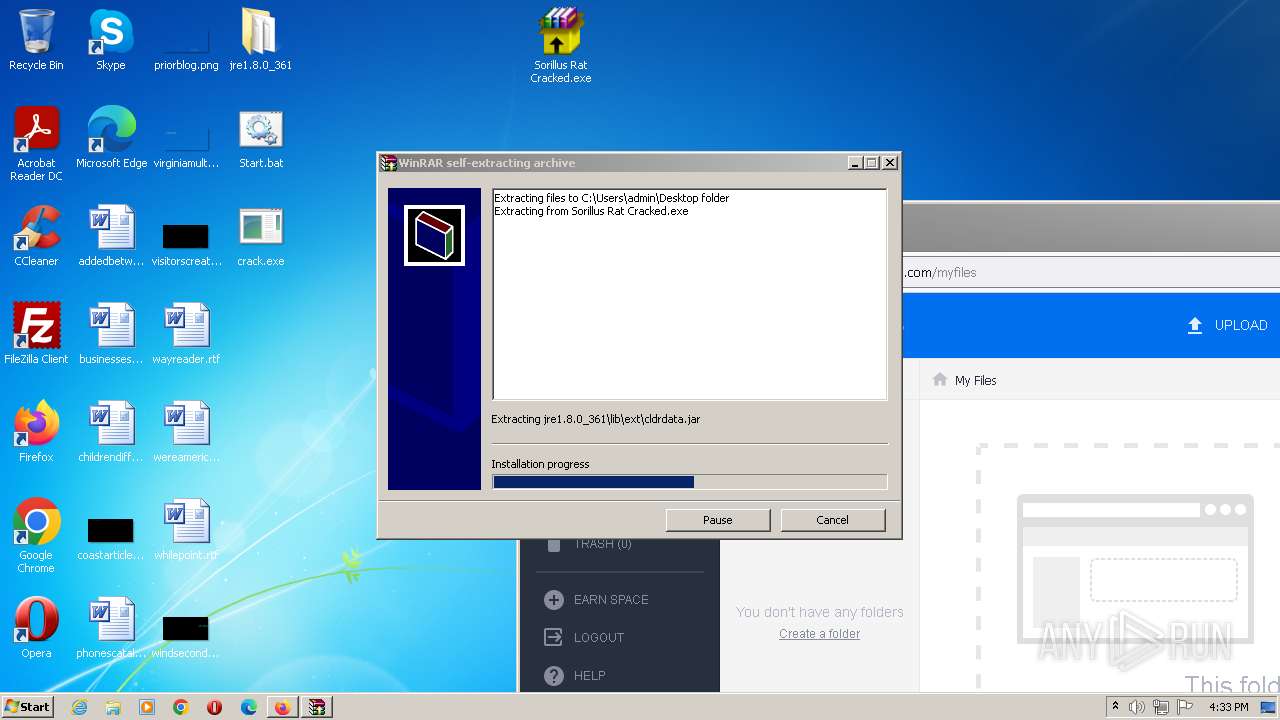Viewport: 1280px width, 720px height.
Task: Open the network tray icon
Action: click(1161, 707)
